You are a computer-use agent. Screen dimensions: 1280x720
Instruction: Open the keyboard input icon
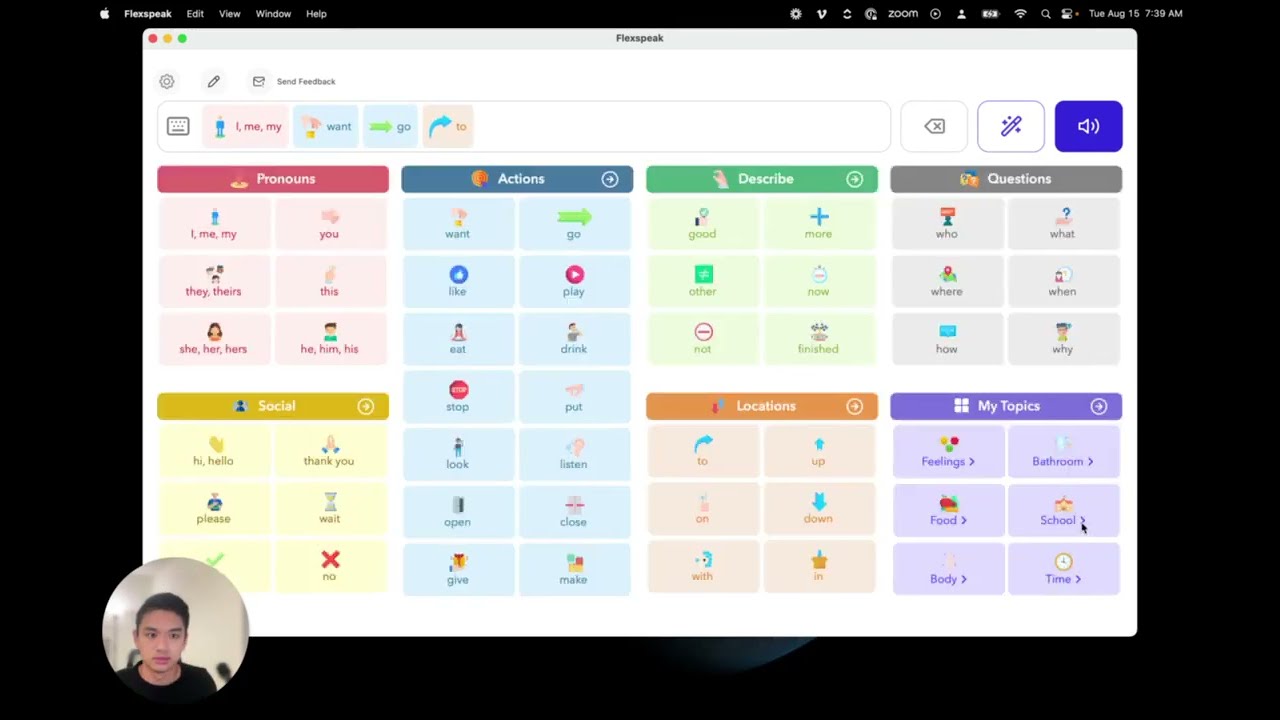pyautogui.click(x=178, y=126)
